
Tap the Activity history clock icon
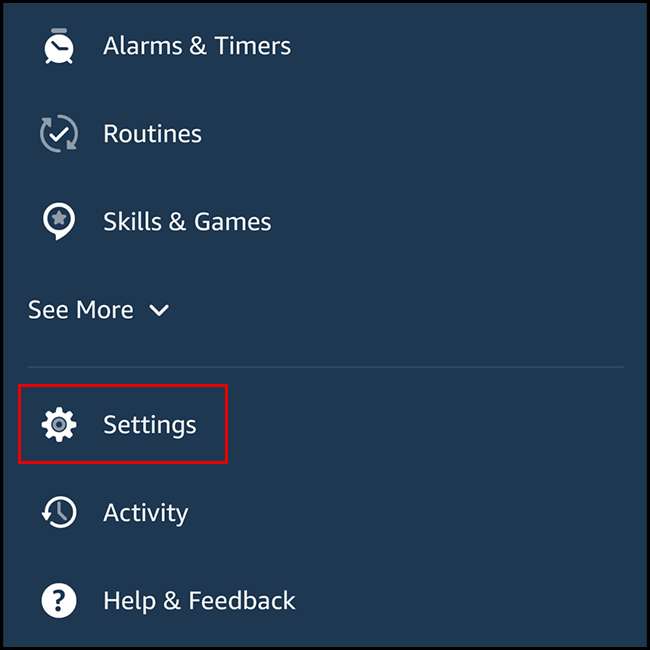pos(59,512)
